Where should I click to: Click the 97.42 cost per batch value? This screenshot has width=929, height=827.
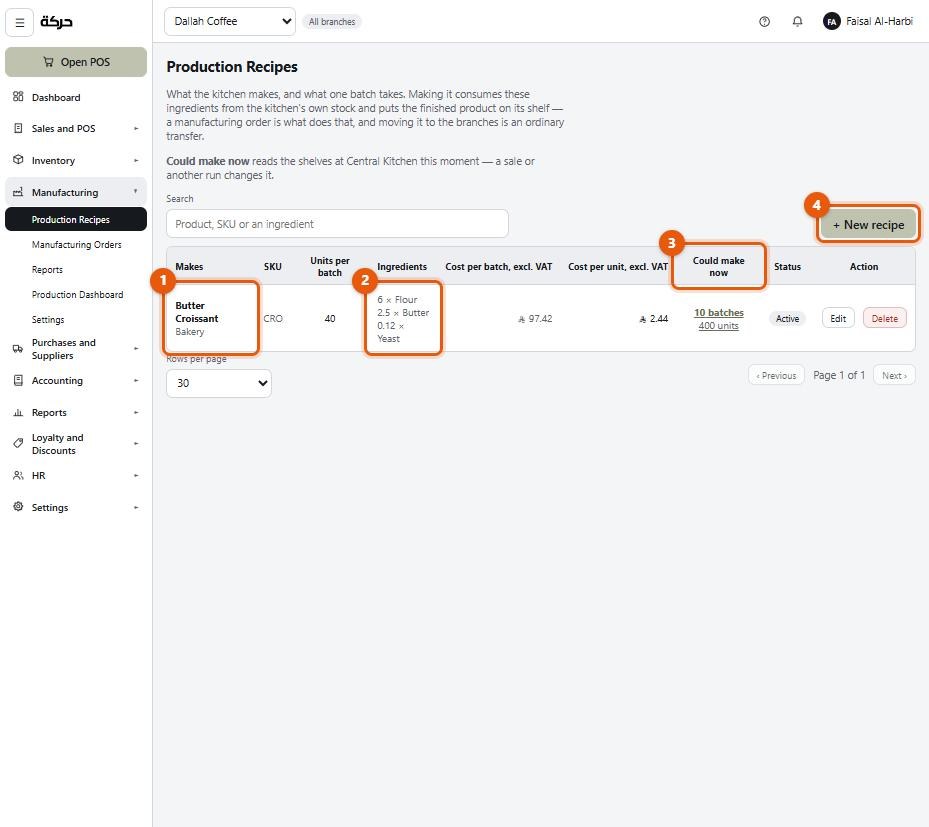coord(535,319)
